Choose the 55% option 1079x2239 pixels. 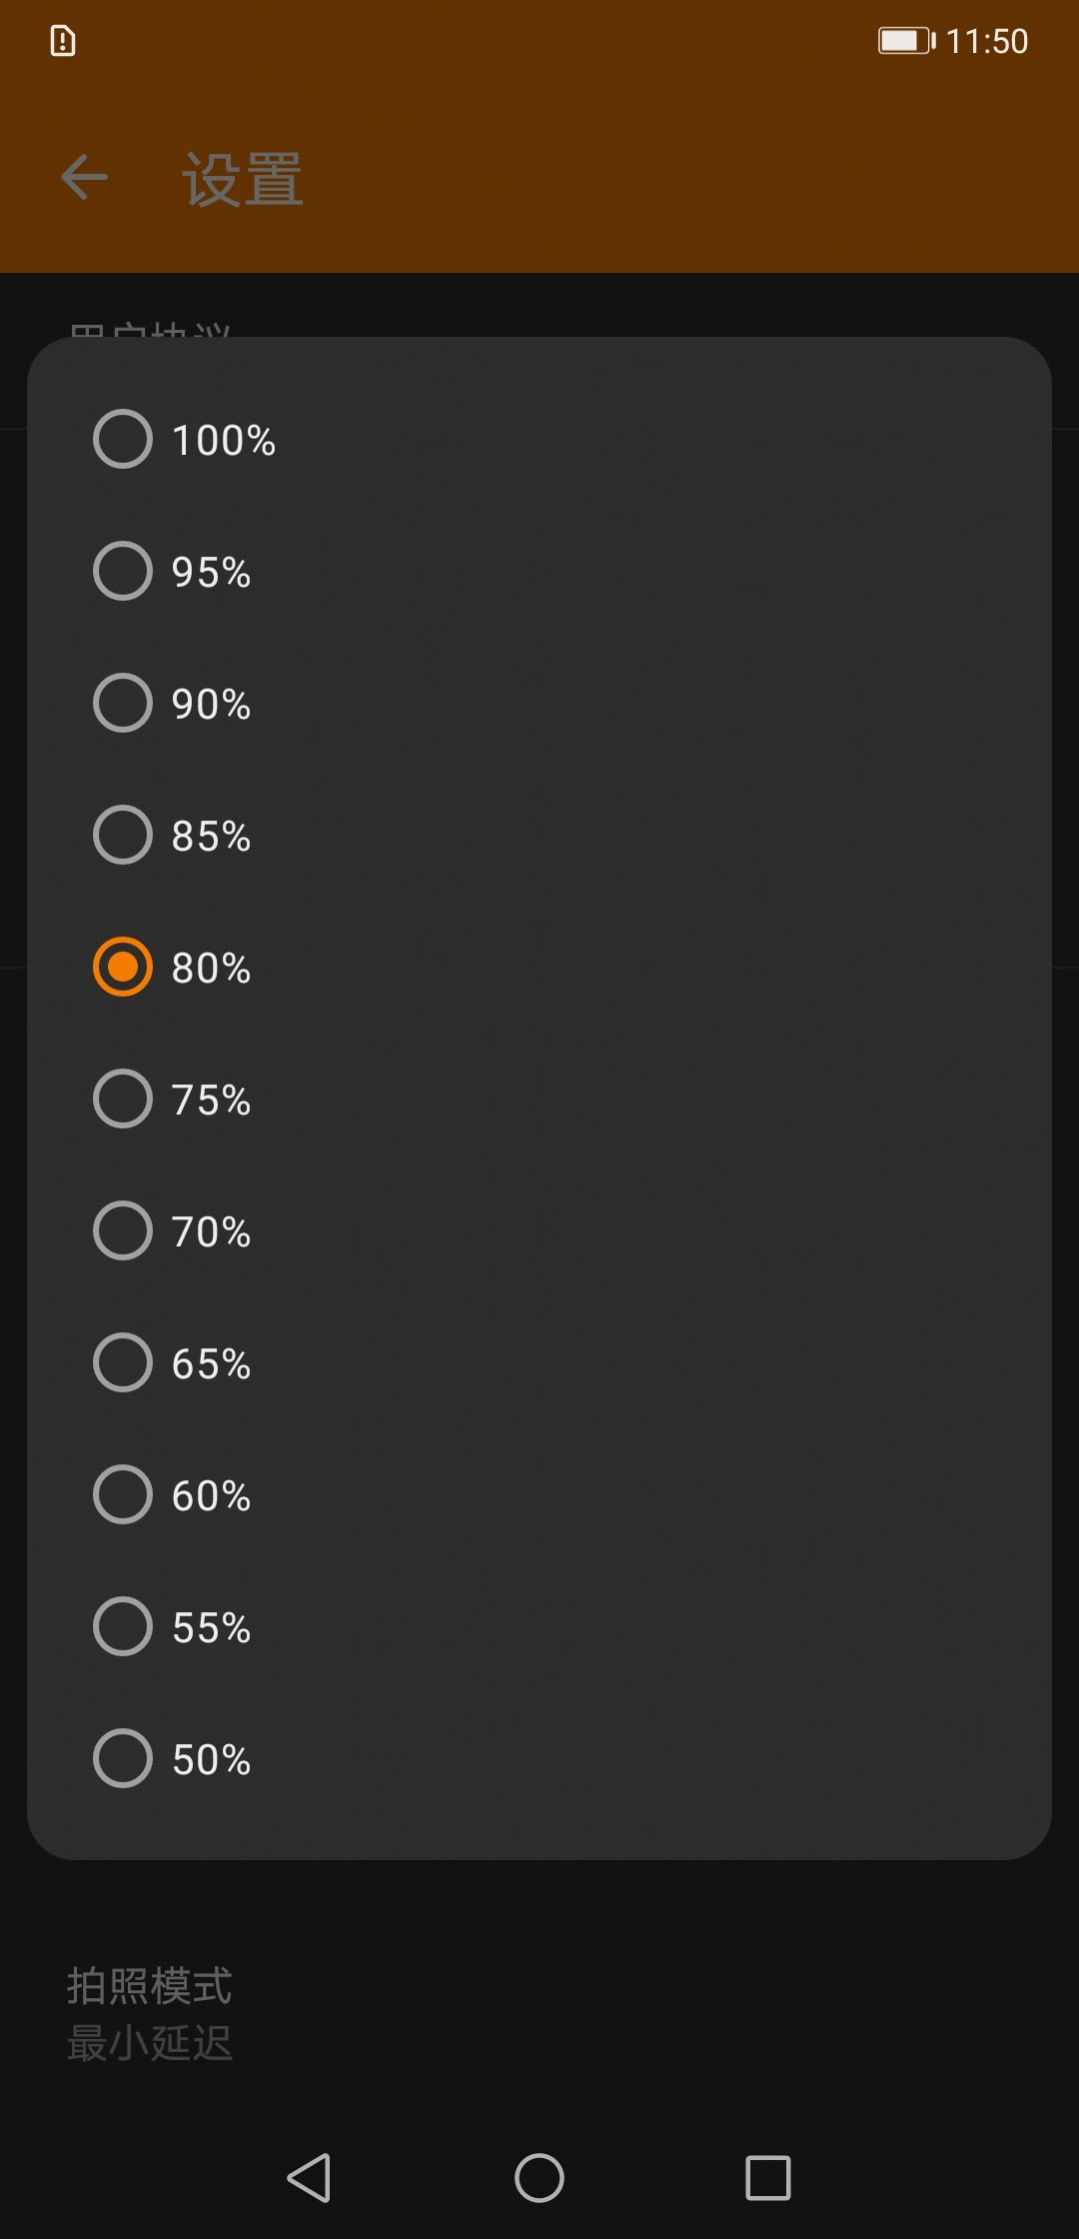(123, 1627)
